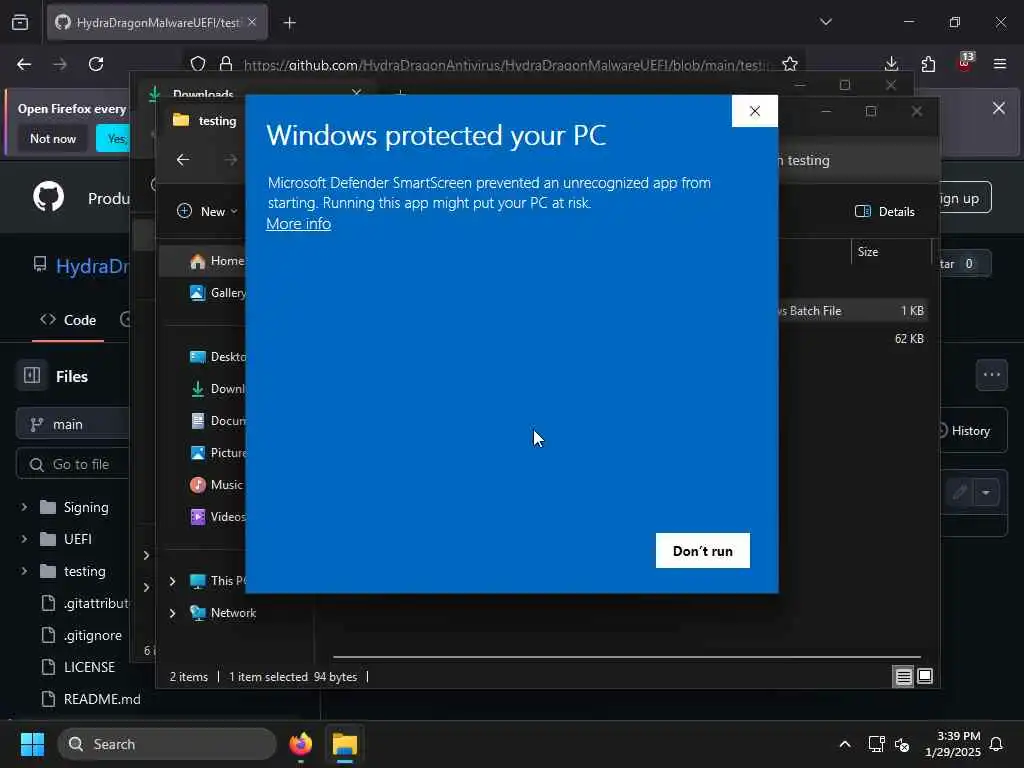1024x768 pixels.
Task: Open the notifications bell icon
Action: click(x=997, y=744)
